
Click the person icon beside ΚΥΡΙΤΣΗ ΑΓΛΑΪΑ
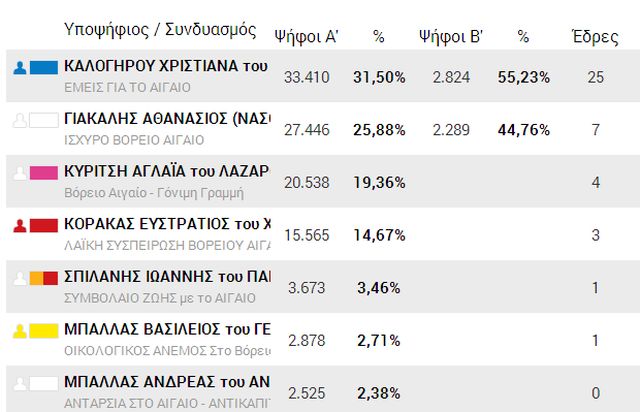20,172
